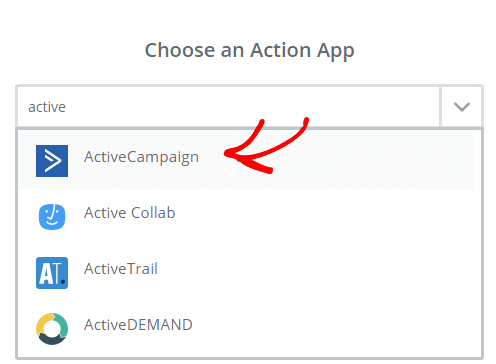Image resolution: width=496 pixels, height=364 pixels.
Task: Click the ActiveDEMAND circular ring logo
Action: tap(52, 329)
